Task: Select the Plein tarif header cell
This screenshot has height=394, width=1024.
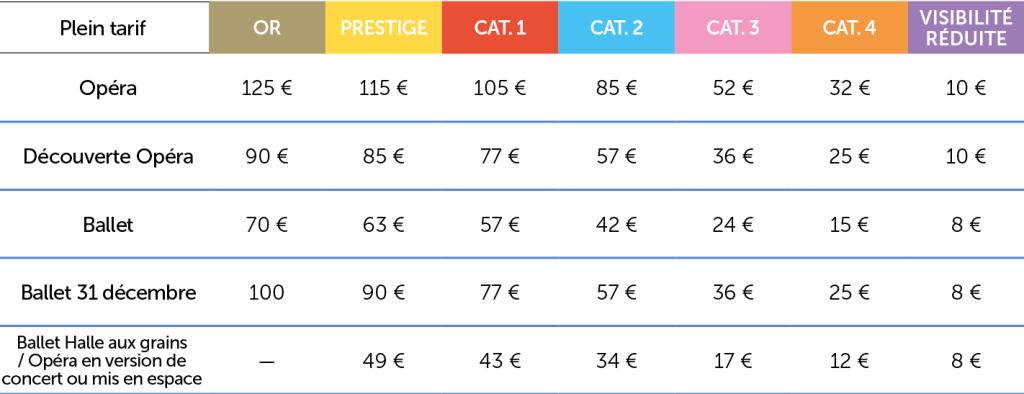Action: tap(104, 27)
